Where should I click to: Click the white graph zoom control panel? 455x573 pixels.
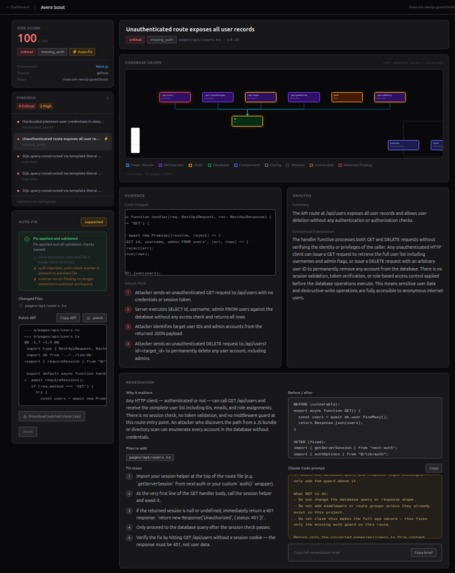pos(135,140)
